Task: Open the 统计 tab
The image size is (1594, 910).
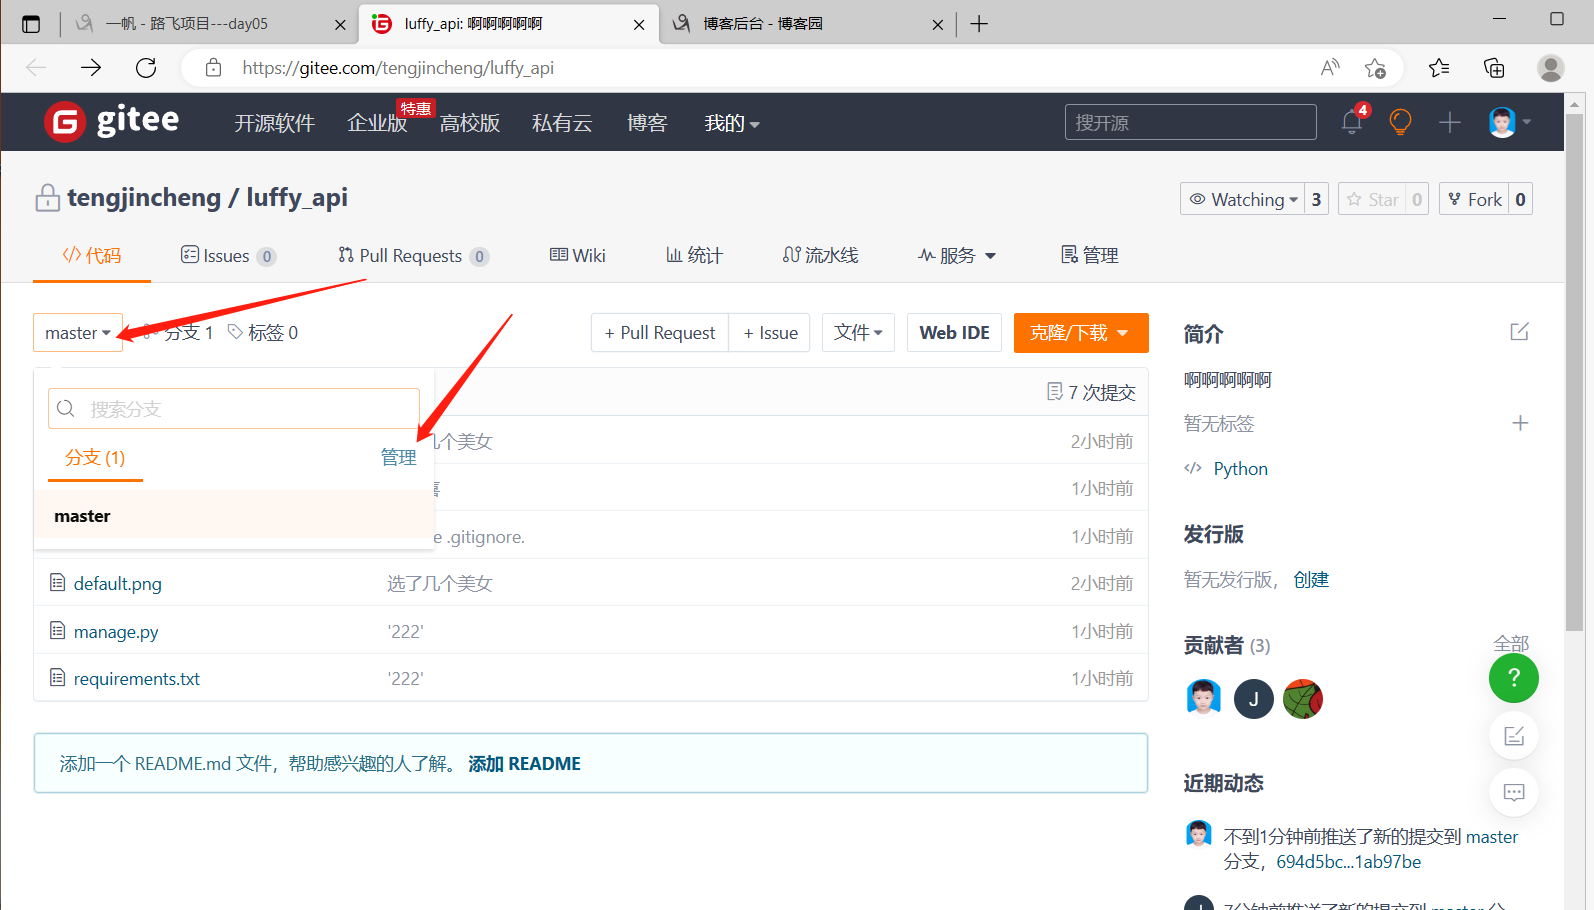Action: [695, 256]
